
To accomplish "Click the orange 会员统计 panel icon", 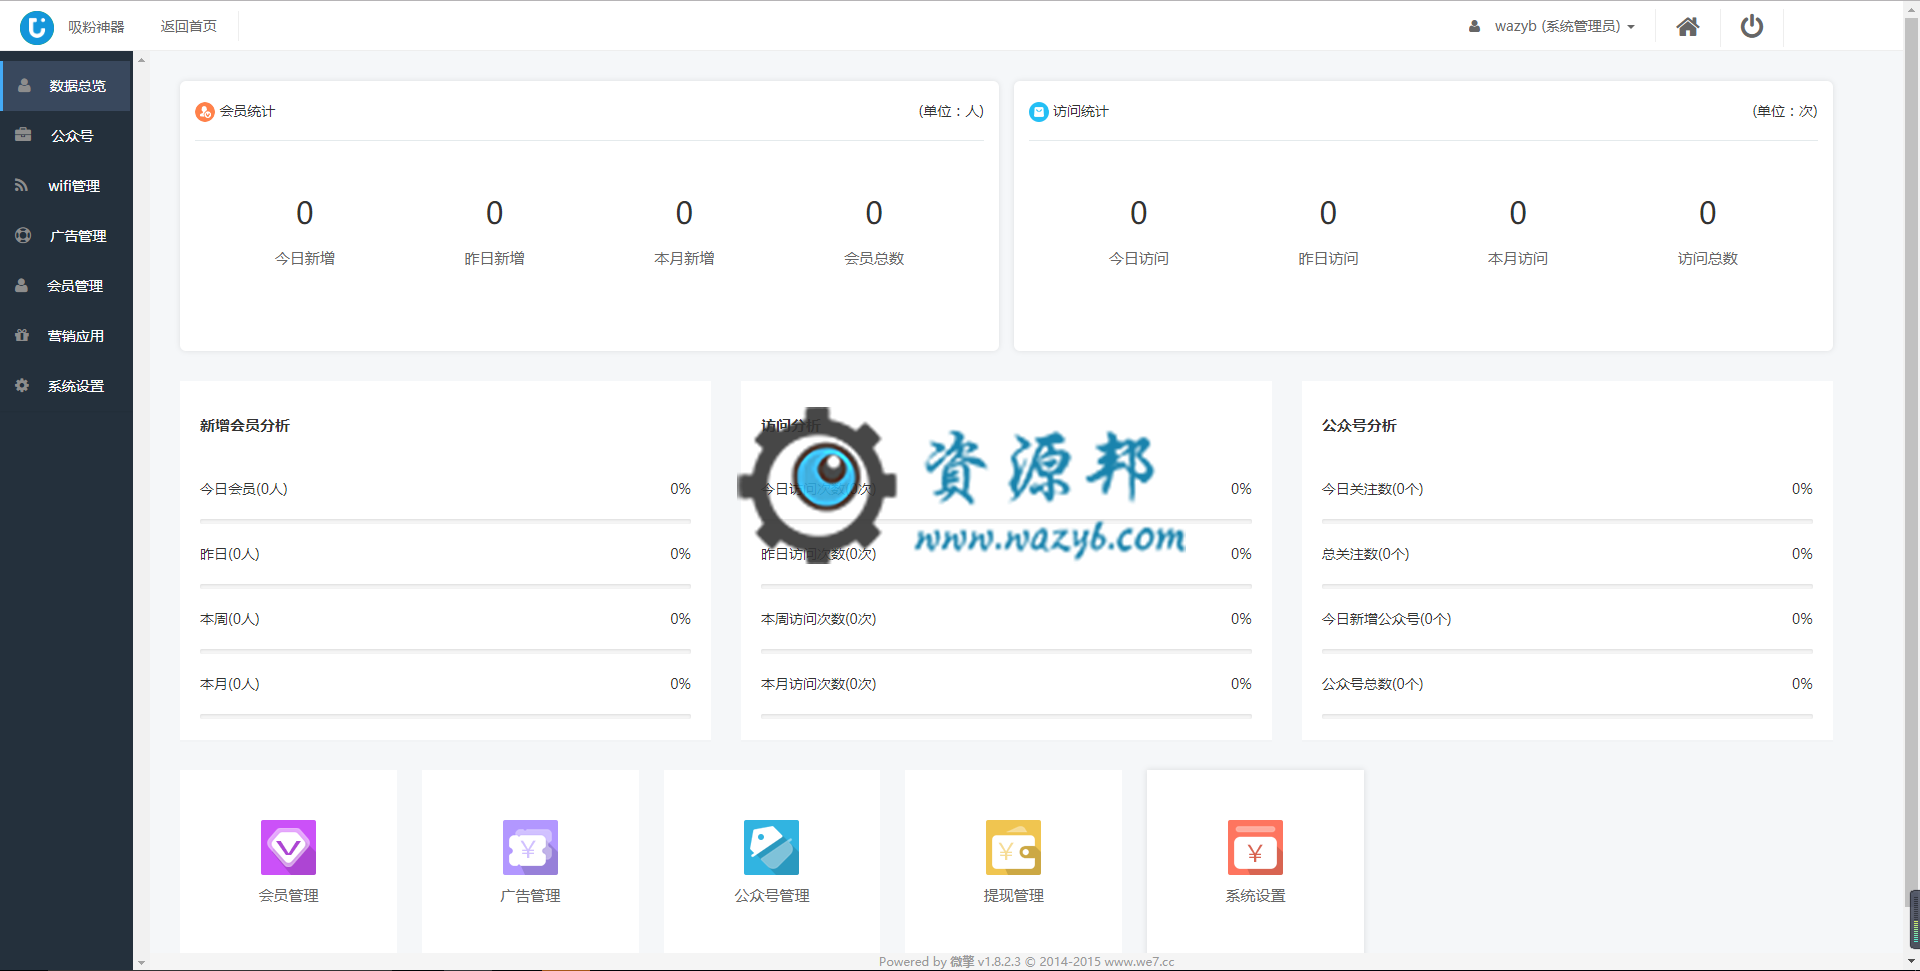I will (205, 112).
